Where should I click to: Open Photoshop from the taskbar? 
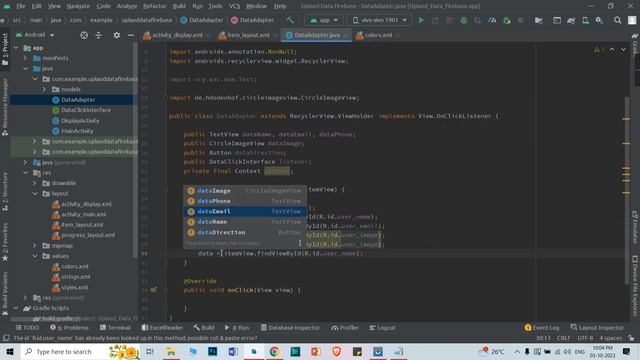[213, 351]
